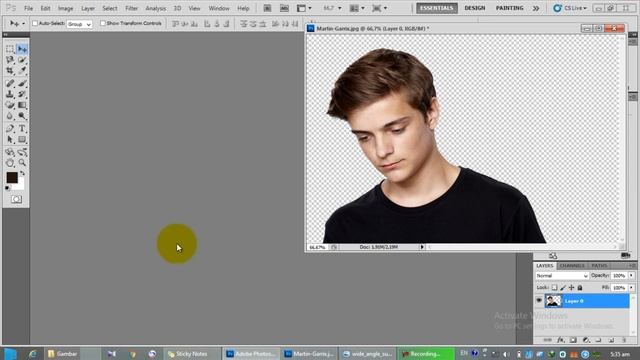Open the Opacity slider arrow

(x=631, y=276)
